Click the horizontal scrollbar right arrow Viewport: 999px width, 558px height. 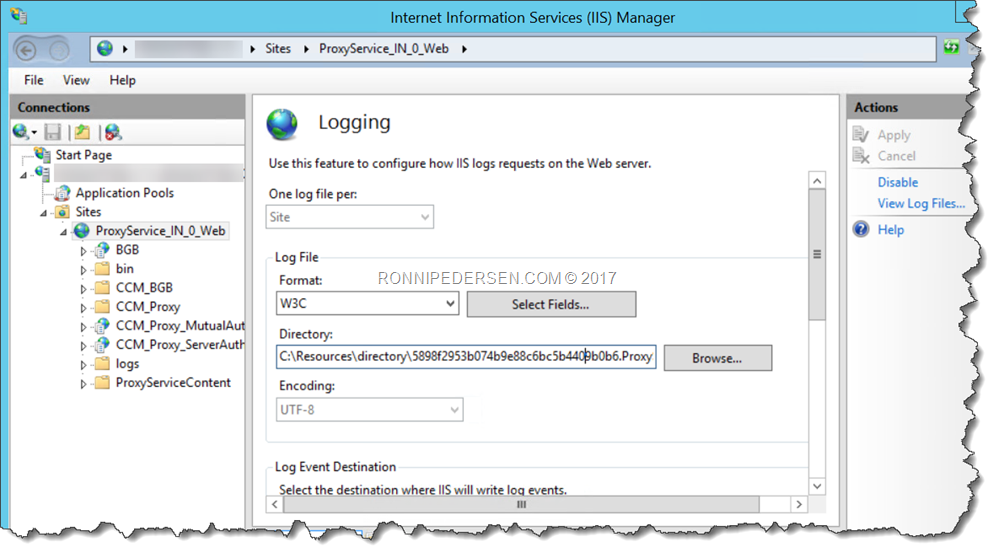[x=799, y=504]
